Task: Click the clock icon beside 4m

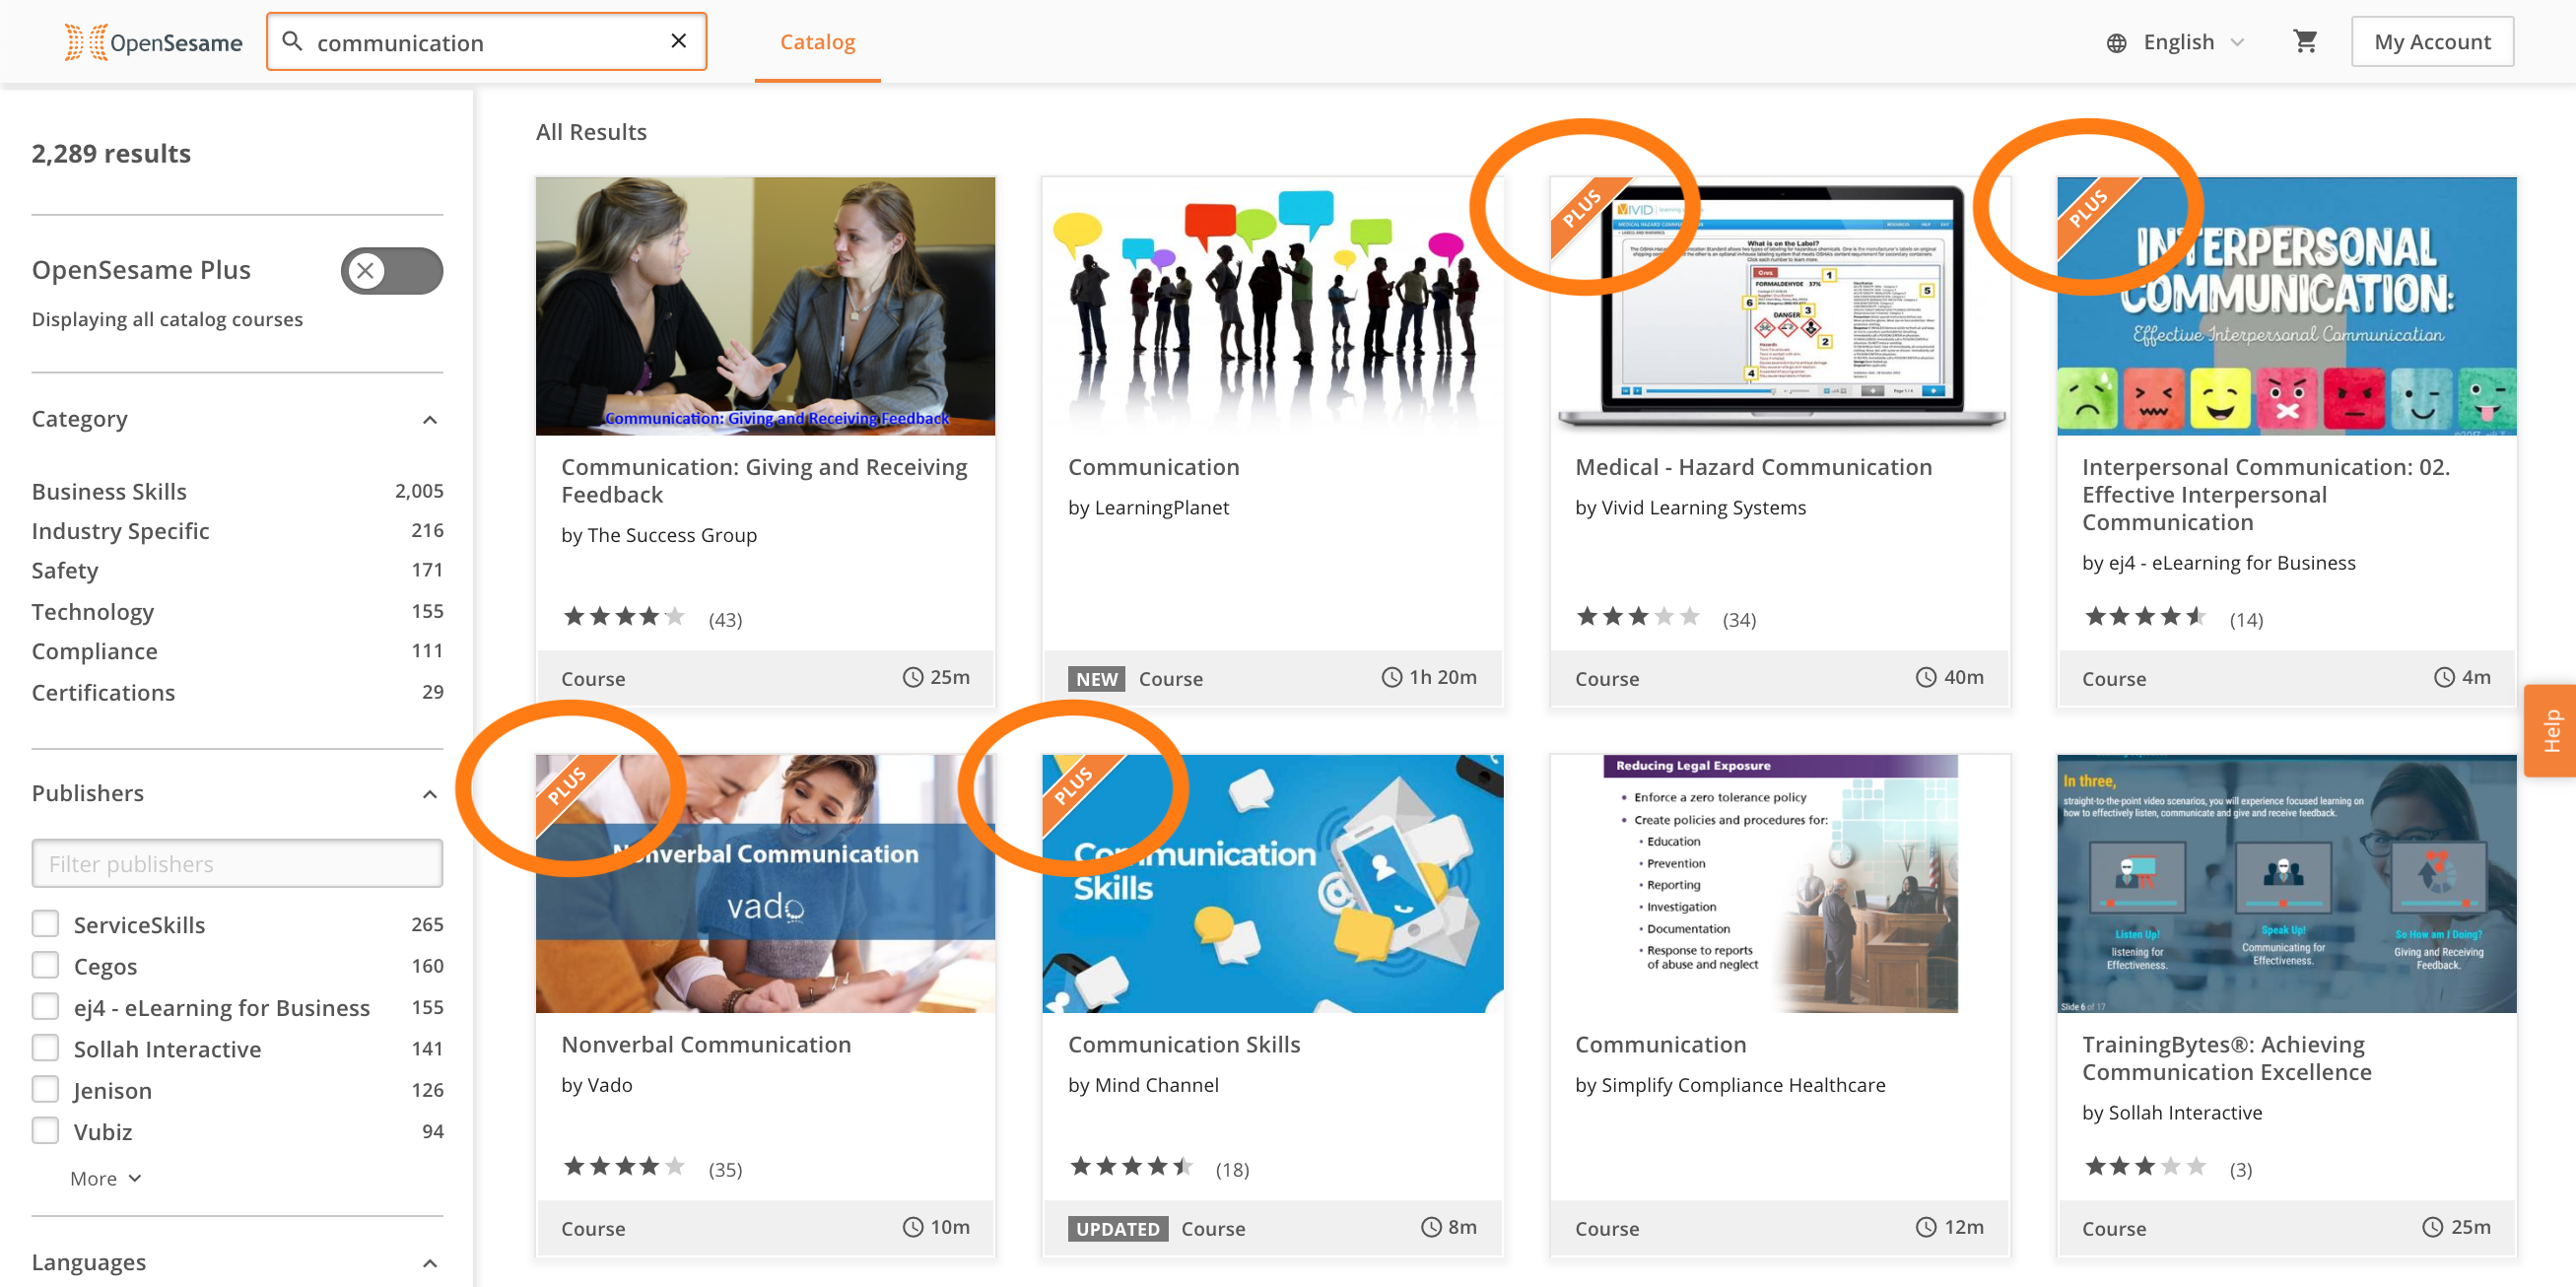Action: pyautogui.click(x=2443, y=677)
